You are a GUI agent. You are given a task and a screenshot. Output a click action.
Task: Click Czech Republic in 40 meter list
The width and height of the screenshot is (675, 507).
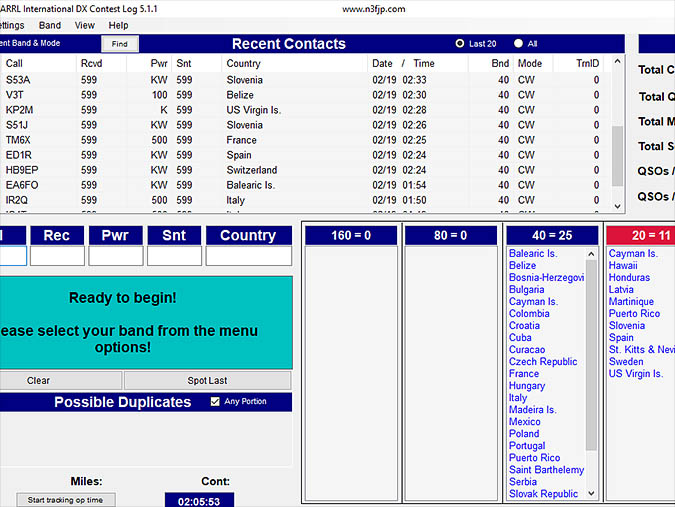click(543, 362)
